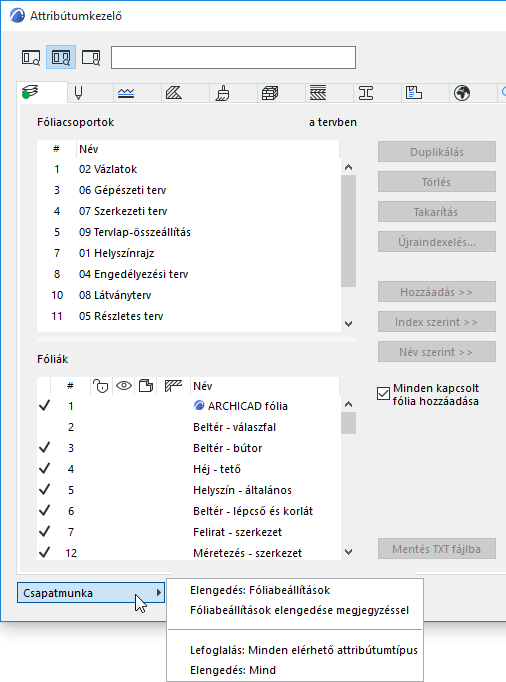The width and height of the screenshot is (506, 682).
Task: Click the Fóliacsoportok list scrollbar thumb
Action: [349, 231]
